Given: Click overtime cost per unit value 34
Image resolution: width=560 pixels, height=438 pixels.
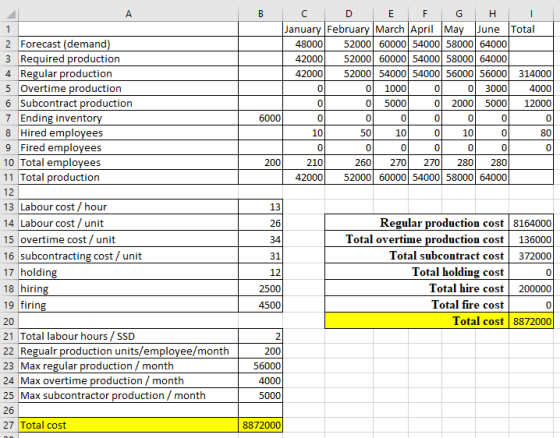Looking at the screenshot, I should tap(260, 239).
